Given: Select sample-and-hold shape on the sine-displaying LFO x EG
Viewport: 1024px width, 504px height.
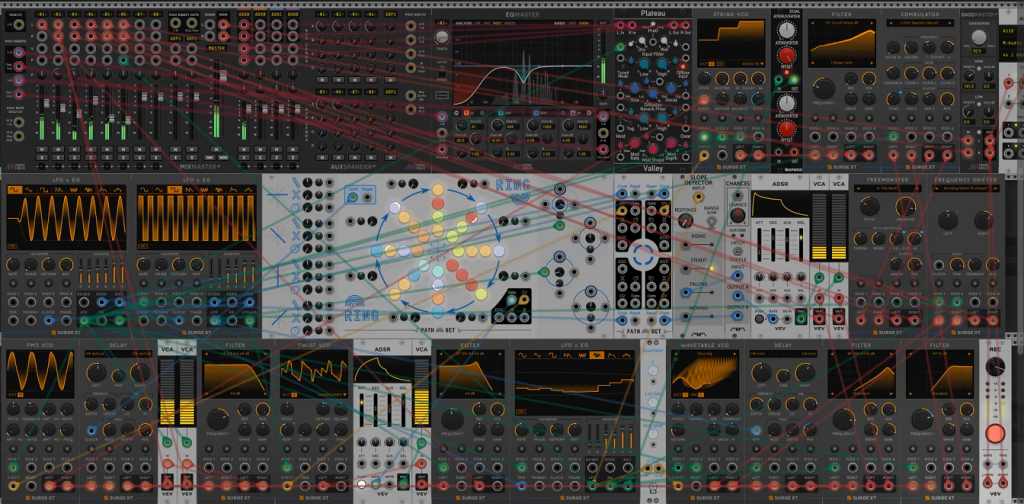Looking at the screenshot, I should 89,189.
